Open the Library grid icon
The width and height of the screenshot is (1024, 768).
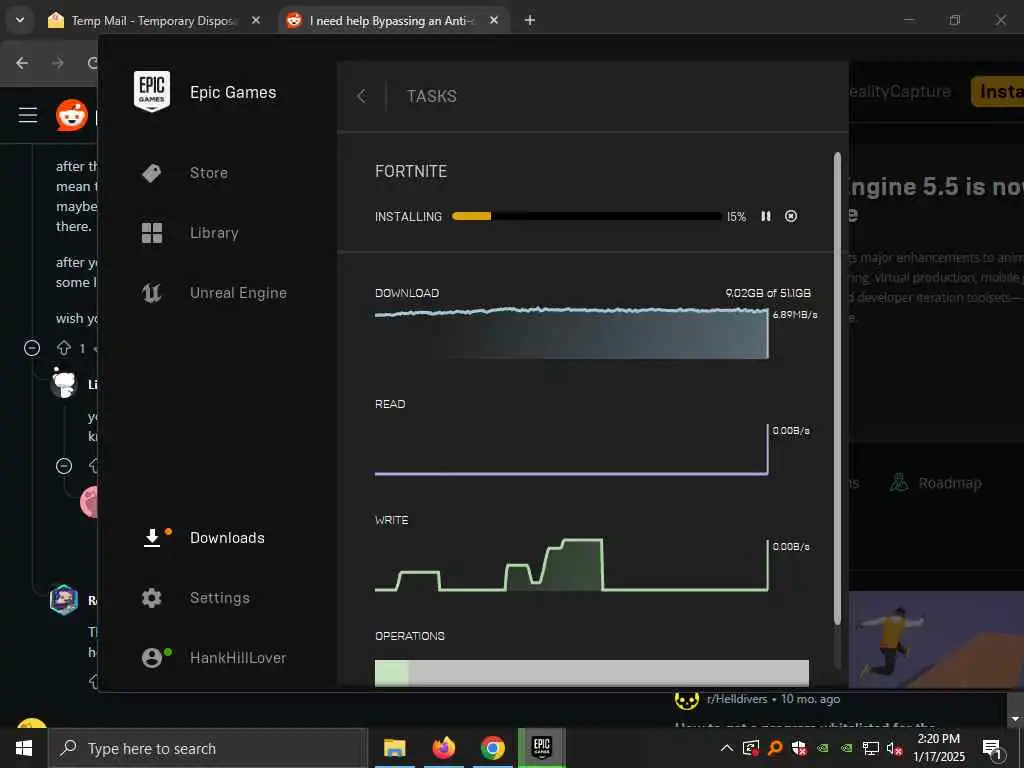click(x=152, y=232)
